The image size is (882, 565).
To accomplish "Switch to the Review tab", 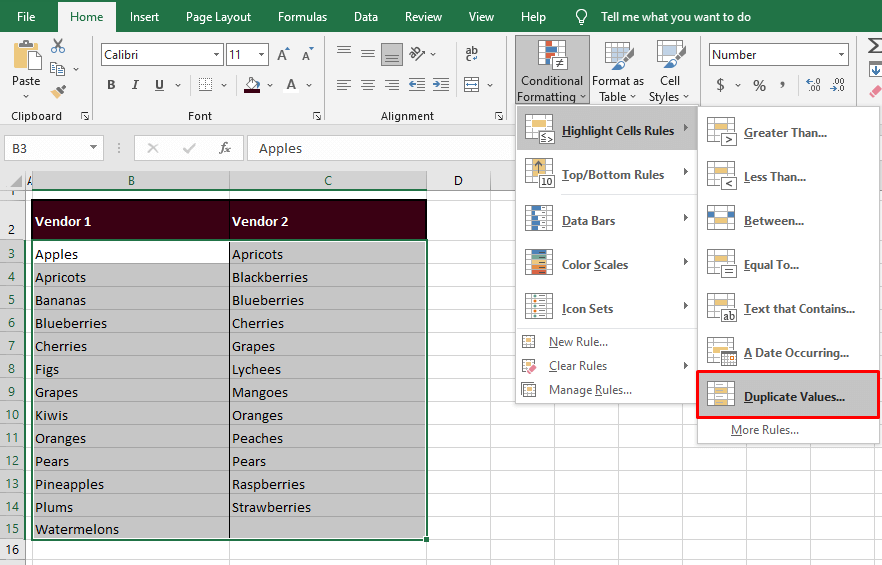I will (423, 17).
